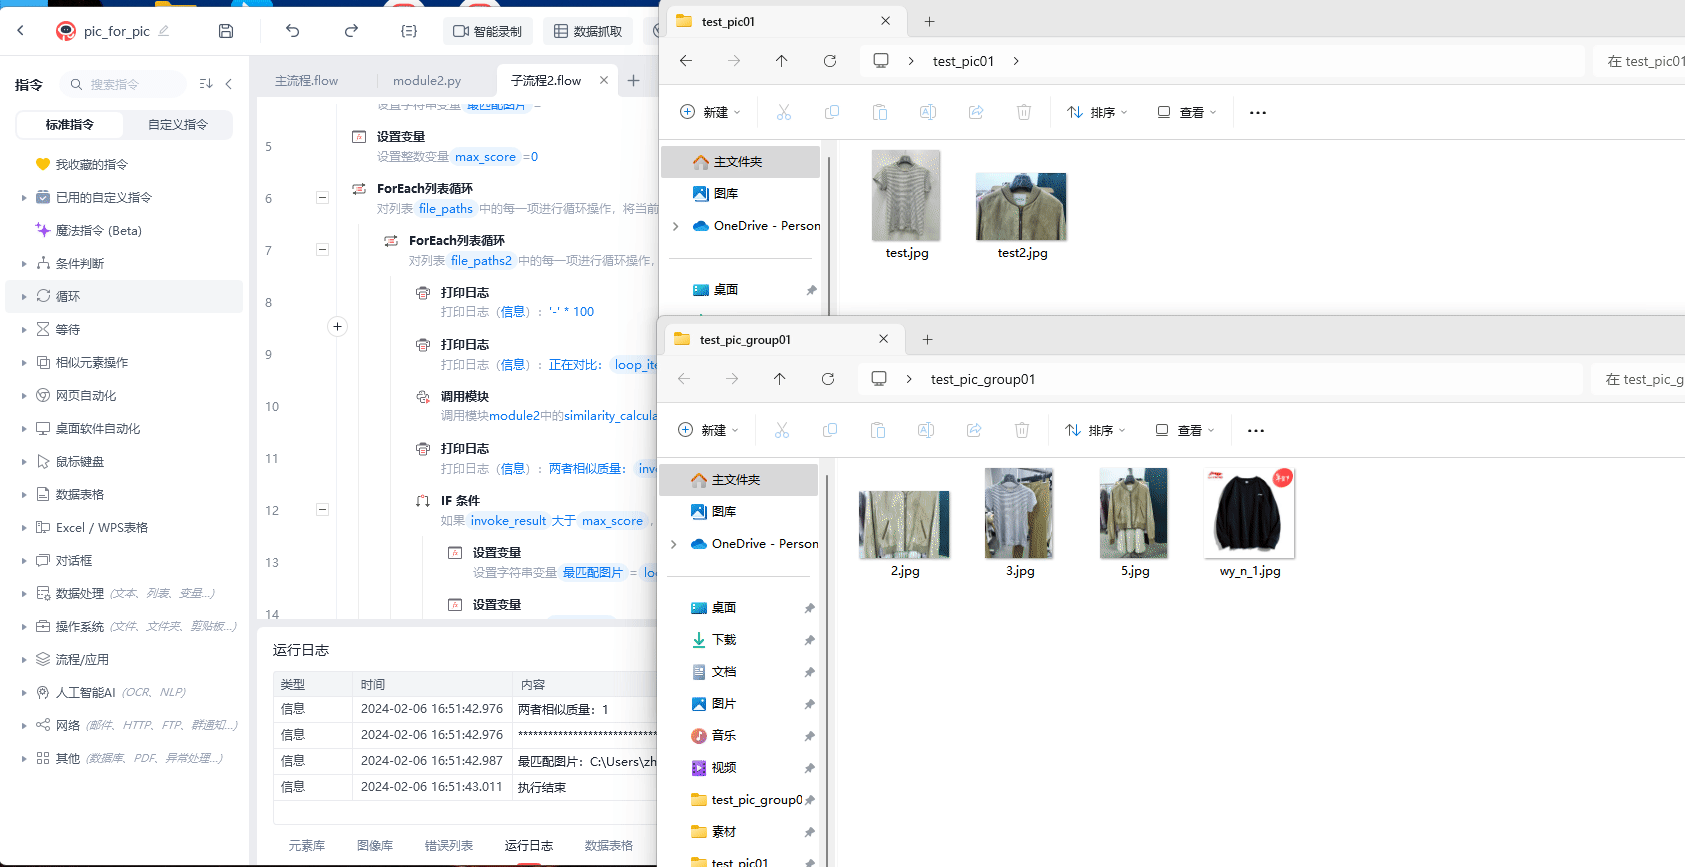The image size is (1685, 867).
Task: Select the wy_n_1.jpg thumbnail
Action: [x=1249, y=514]
